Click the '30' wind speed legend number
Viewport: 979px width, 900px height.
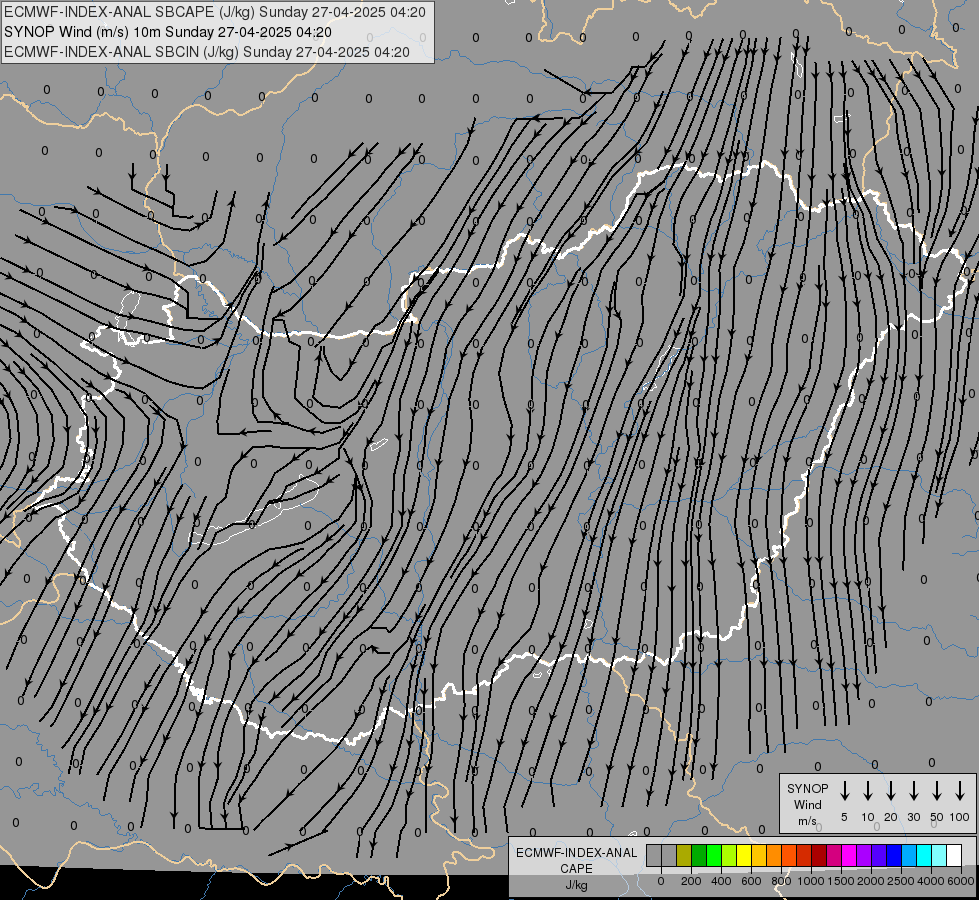(x=913, y=817)
